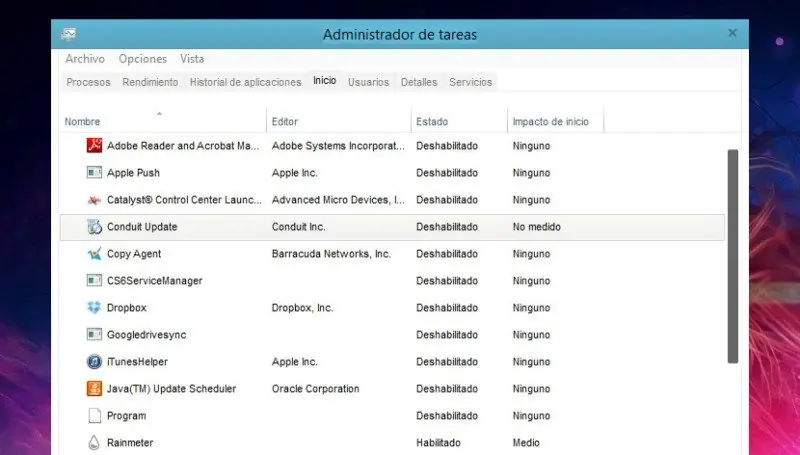This screenshot has height=455, width=800.
Task: Select the Dropbox entry name
Action: (127, 308)
